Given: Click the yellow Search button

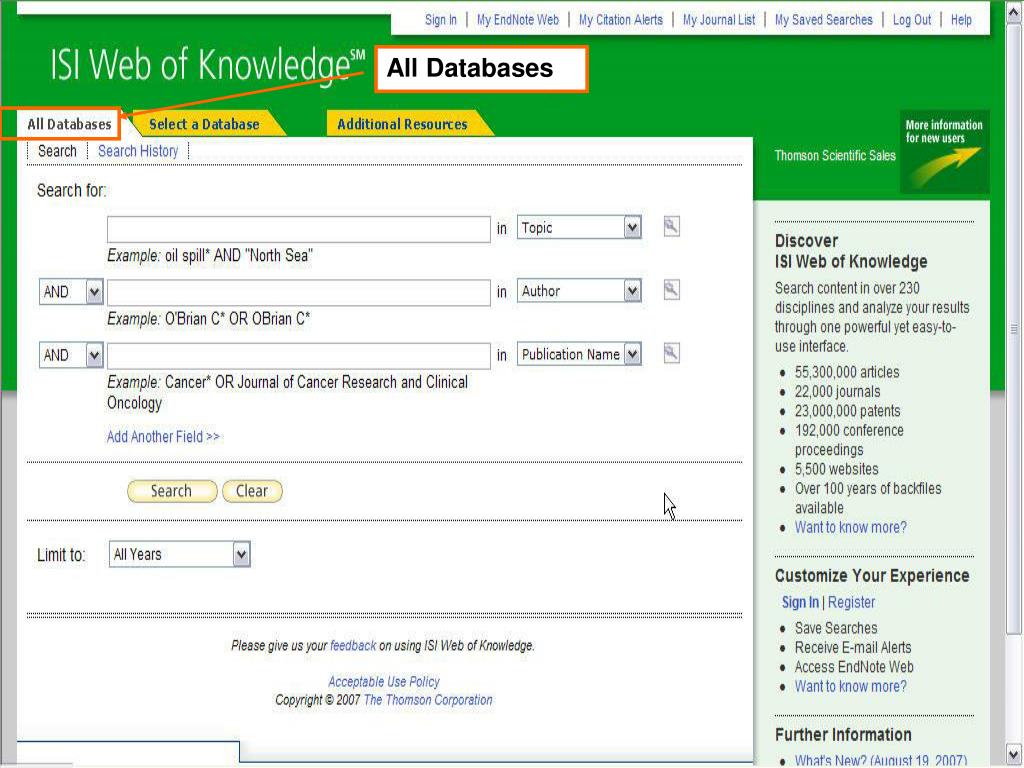Looking at the screenshot, I should [x=172, y=491].
